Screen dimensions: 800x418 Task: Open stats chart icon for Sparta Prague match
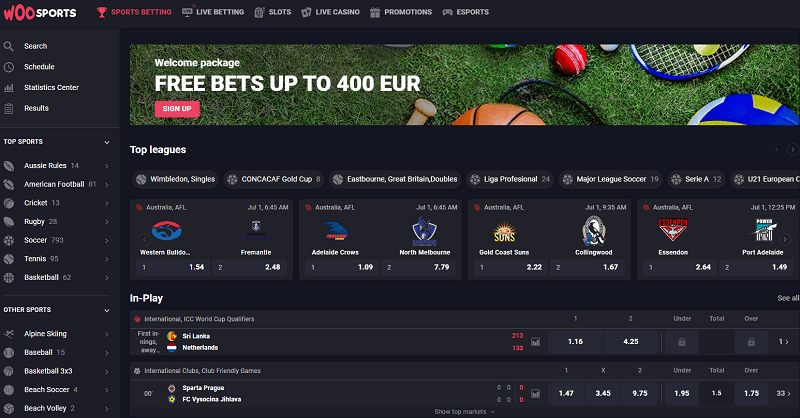pos(535,394)
